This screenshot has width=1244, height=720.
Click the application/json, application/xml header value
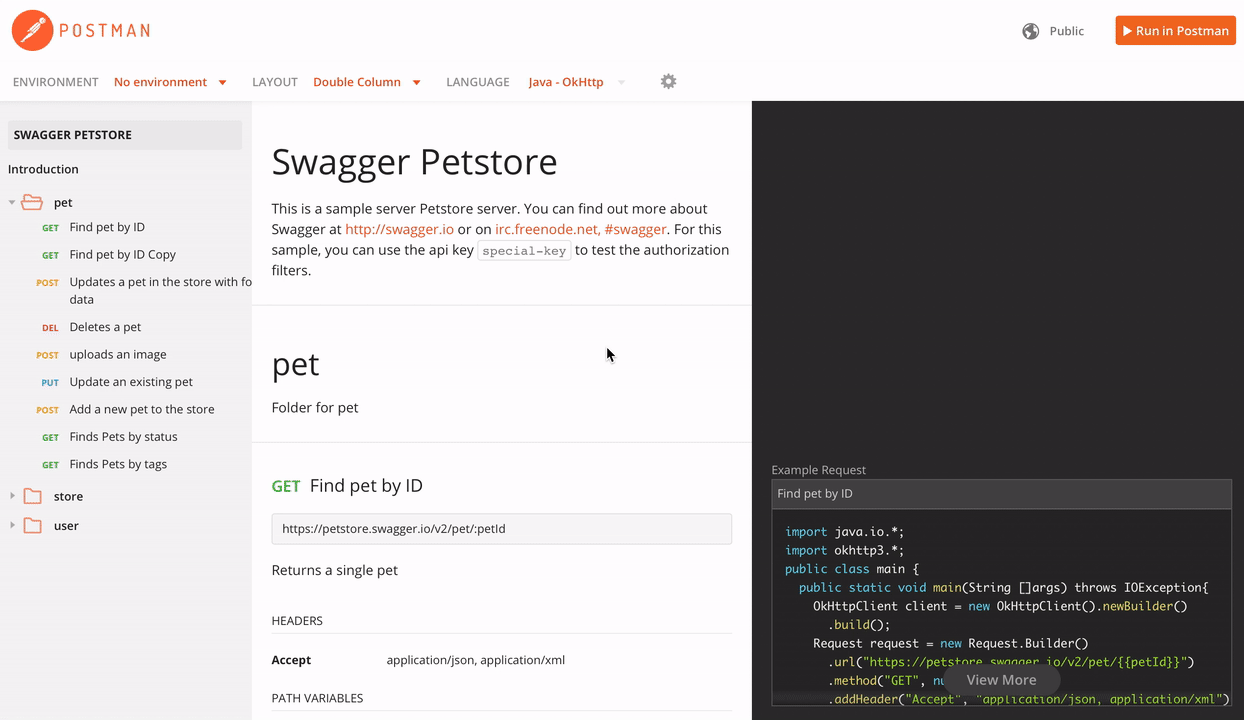(x=476, y=660)
